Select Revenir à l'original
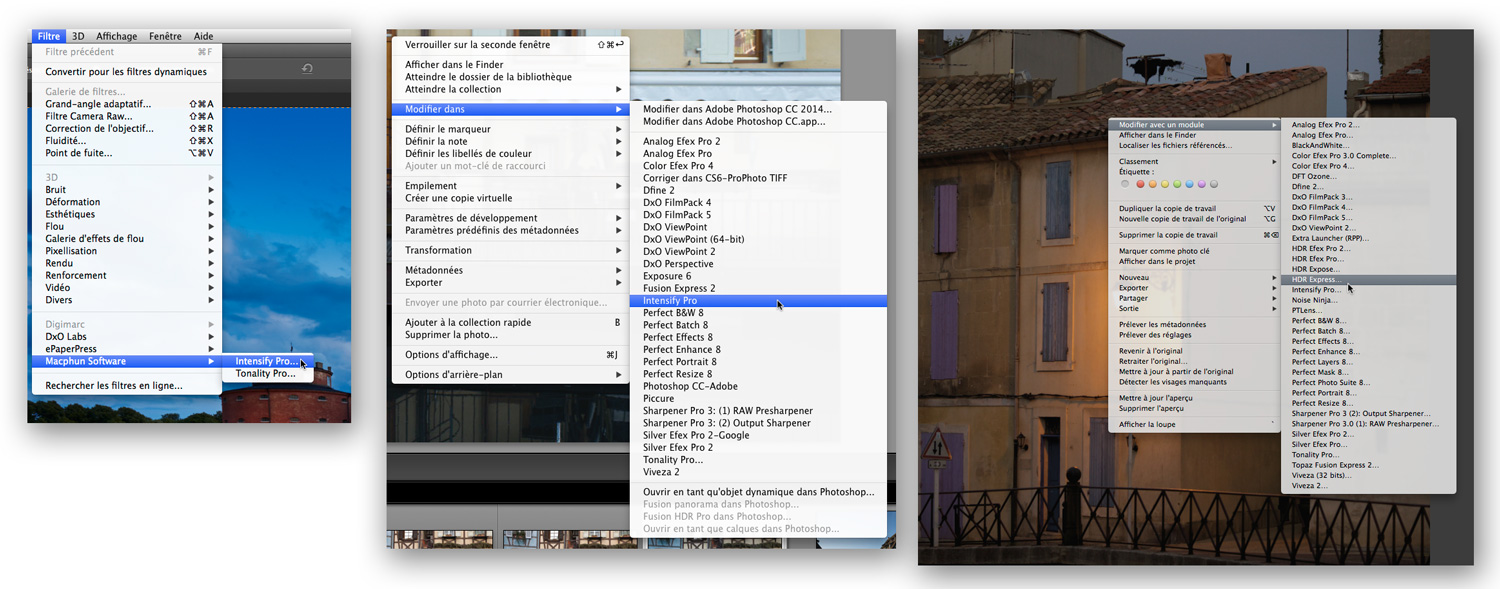This screenshot has height=589, width=1500. (1194, 351)
